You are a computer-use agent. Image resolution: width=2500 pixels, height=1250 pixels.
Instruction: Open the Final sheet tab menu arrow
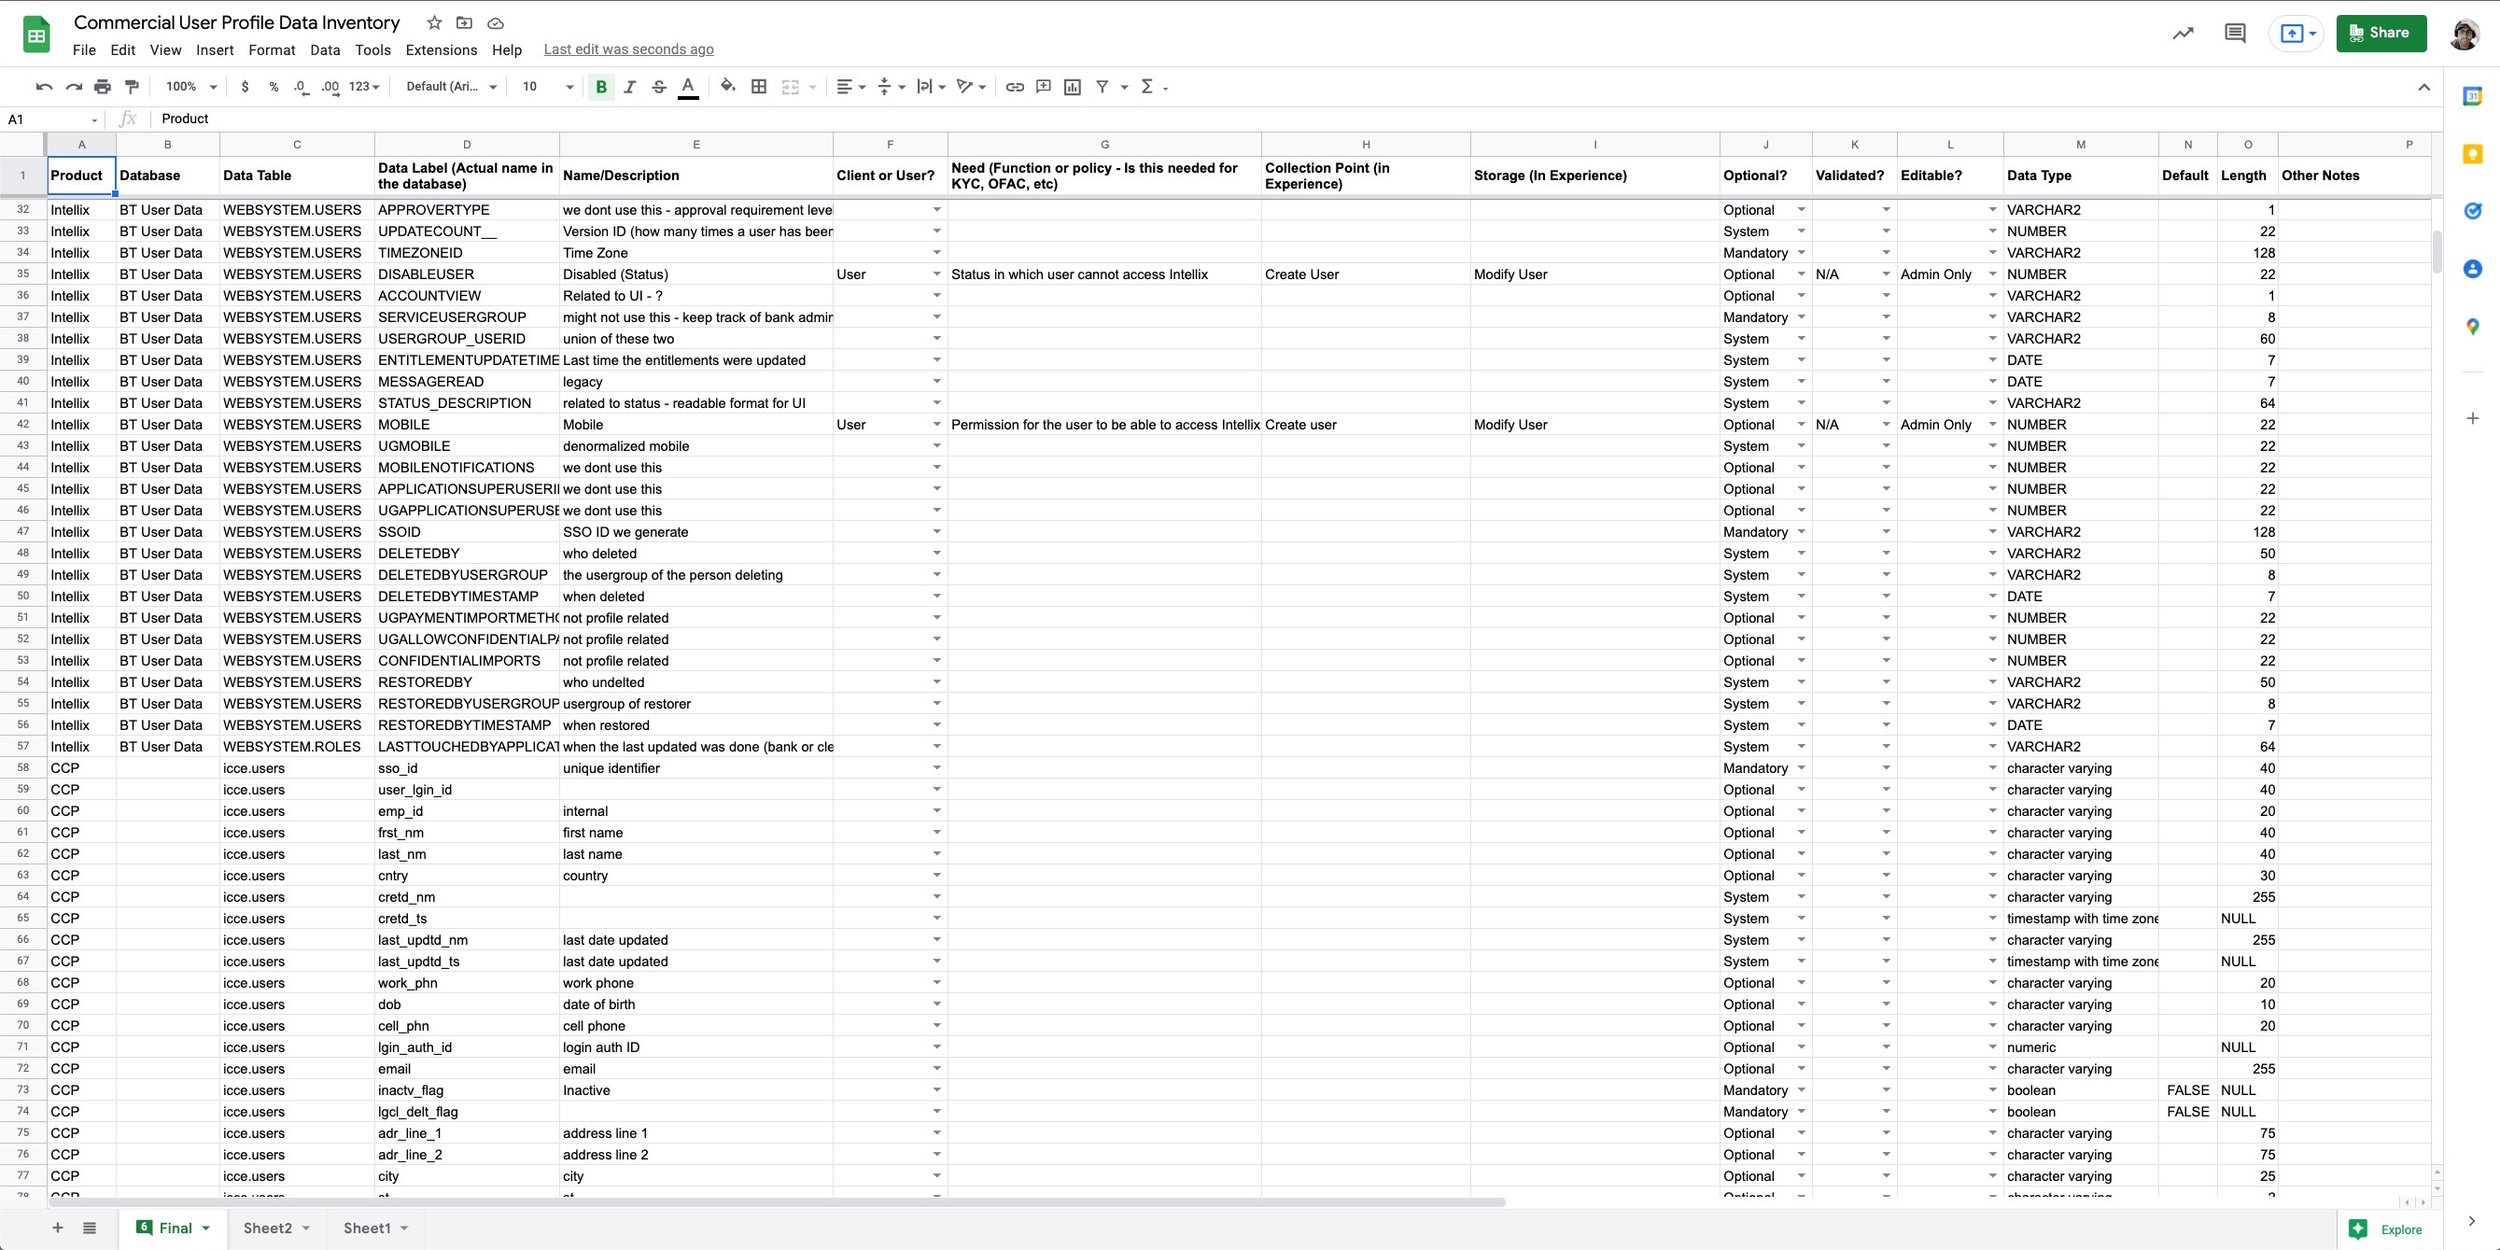(x=206, y=1228)
